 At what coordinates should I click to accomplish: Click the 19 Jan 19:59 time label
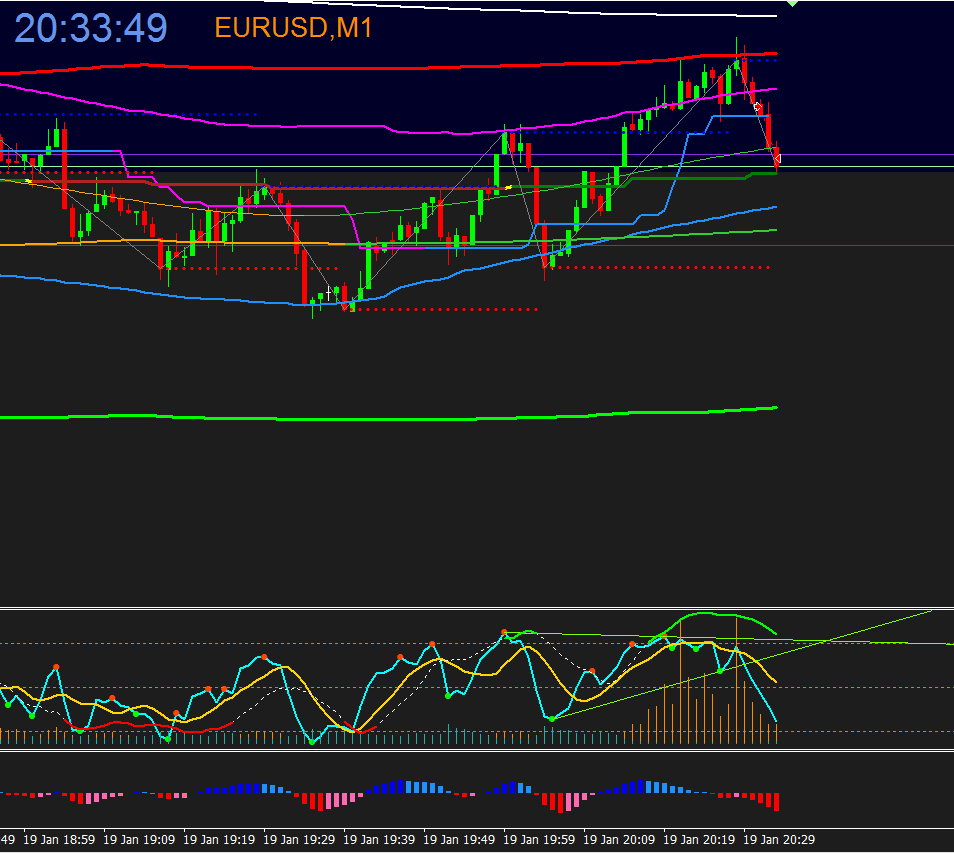[x=539, y=840]
